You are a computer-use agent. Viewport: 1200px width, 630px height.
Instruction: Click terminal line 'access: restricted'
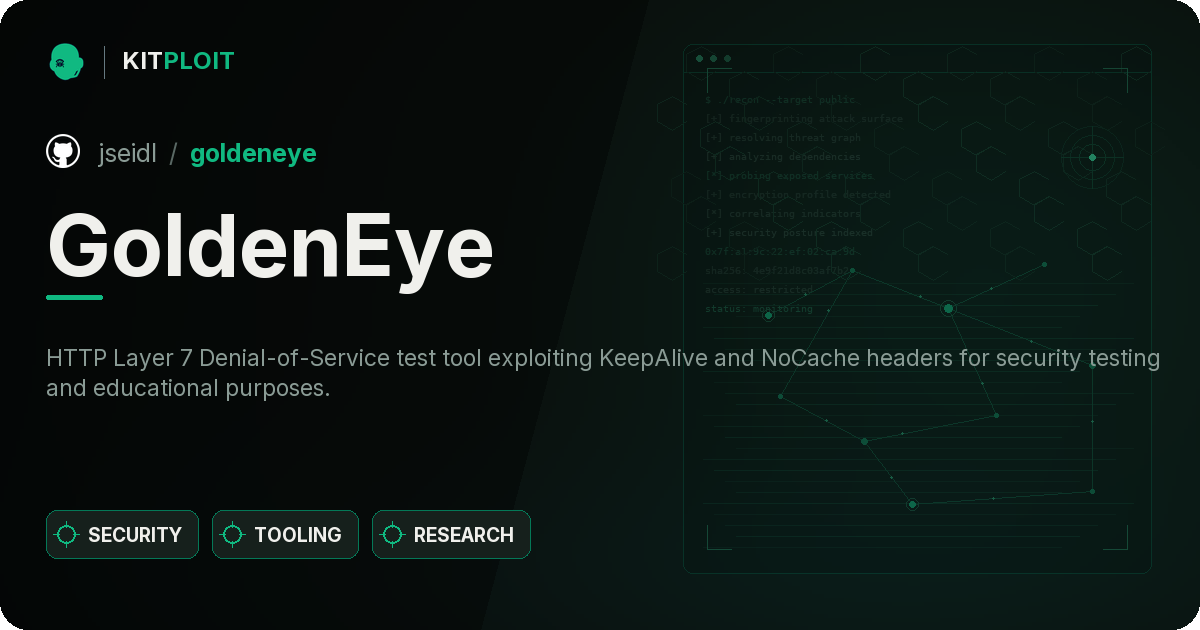tap(759, 290)
